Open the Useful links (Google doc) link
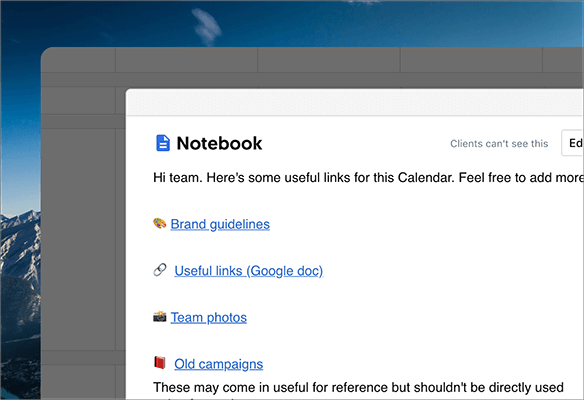 coord(248,271)
